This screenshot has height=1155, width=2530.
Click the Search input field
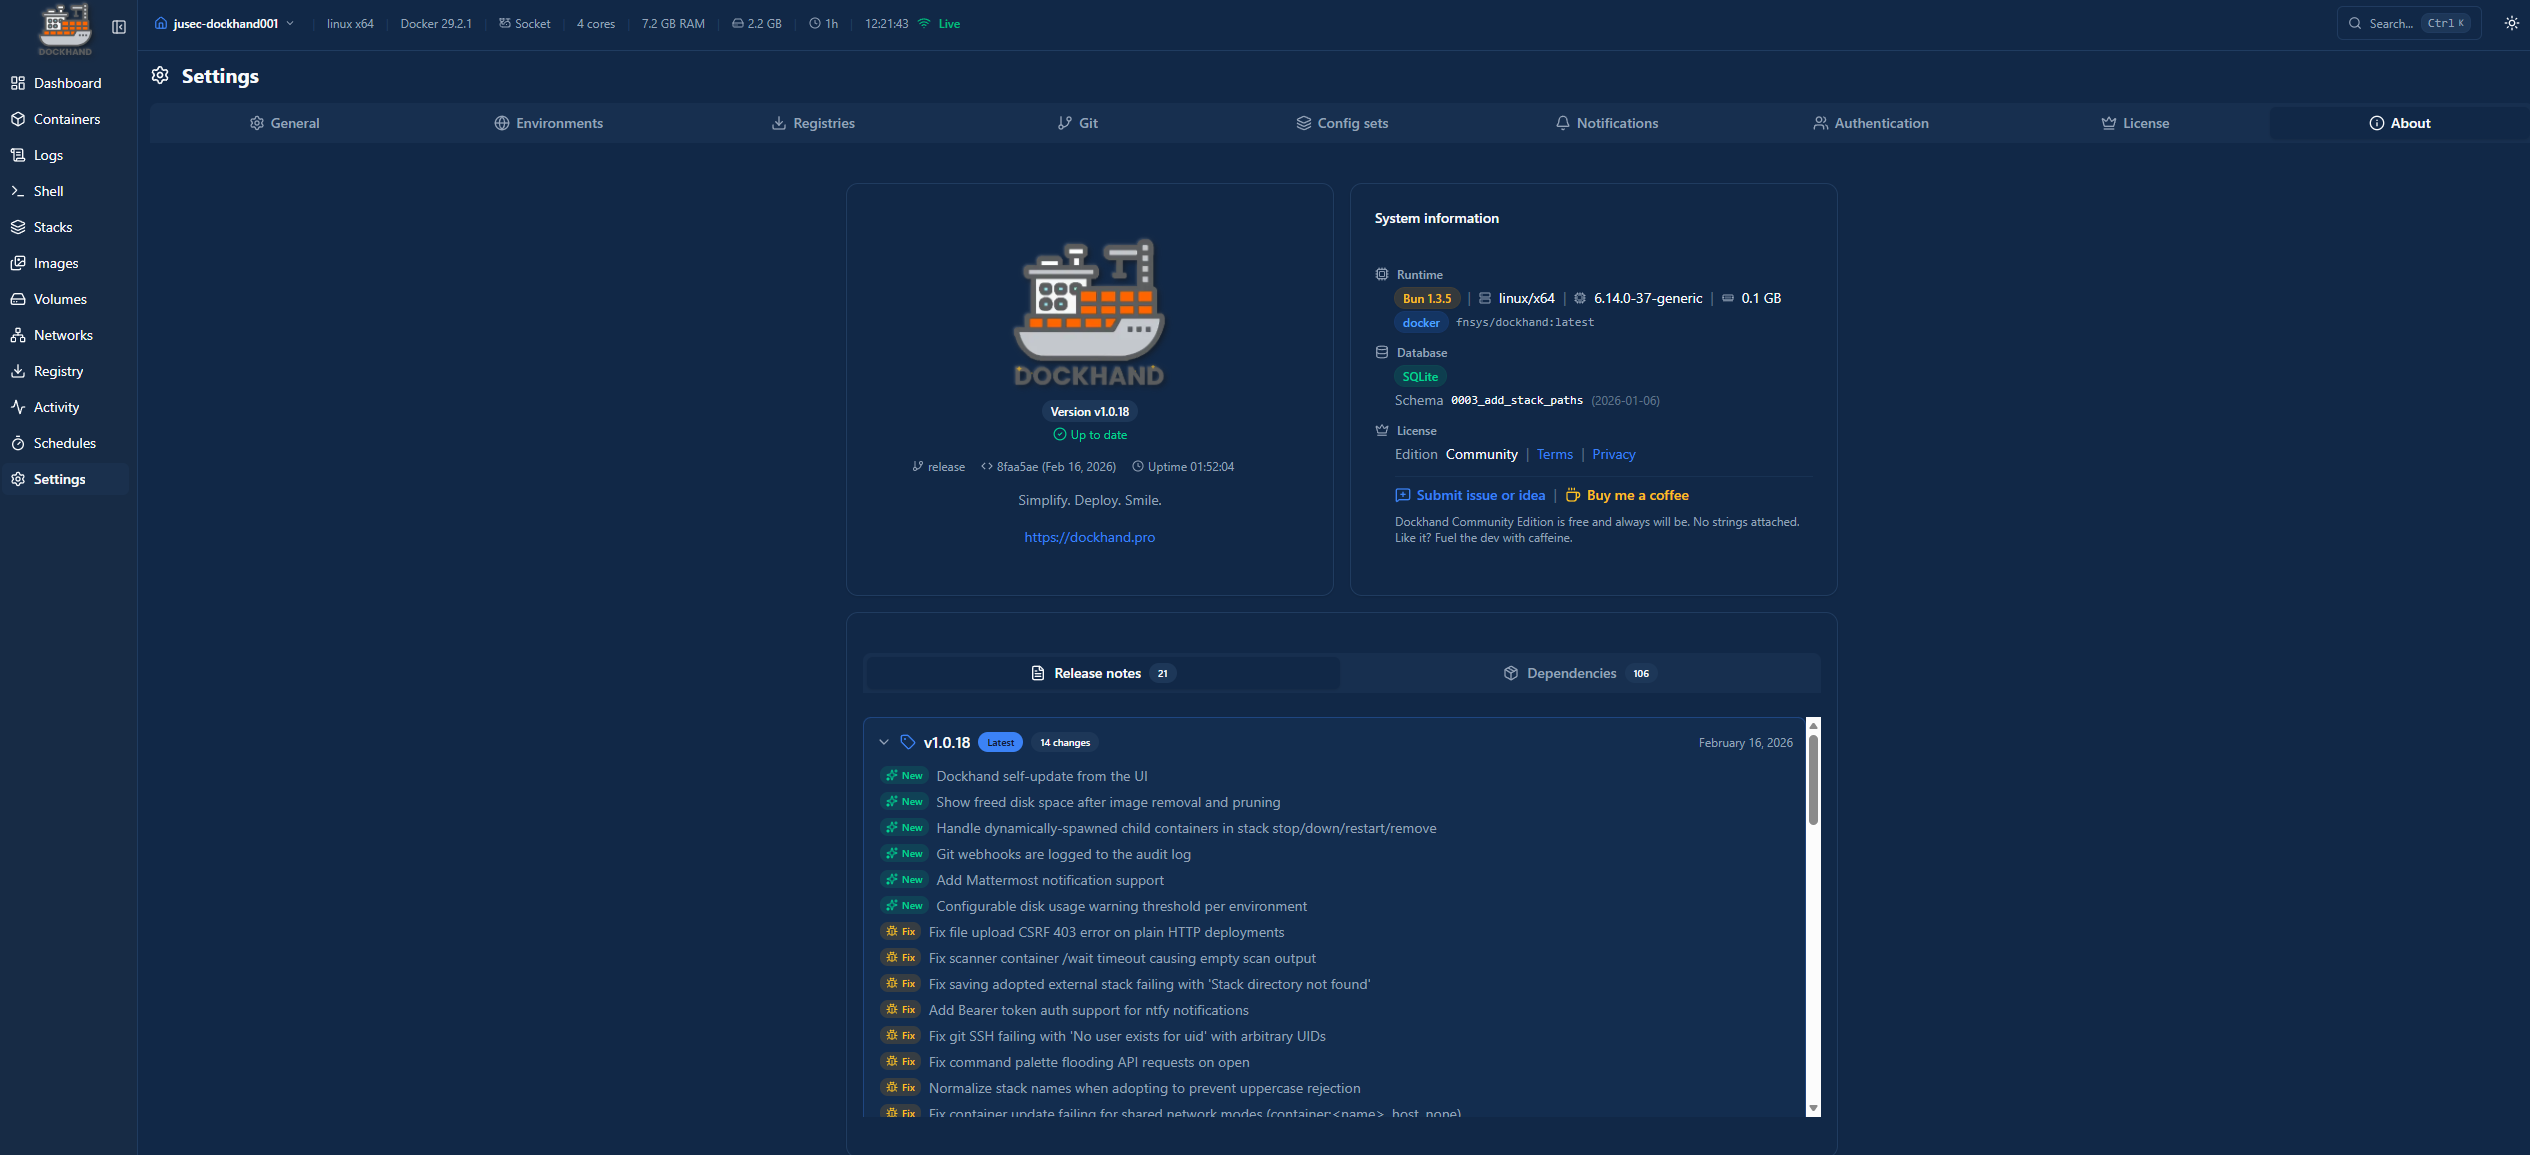coord(2390,23)
